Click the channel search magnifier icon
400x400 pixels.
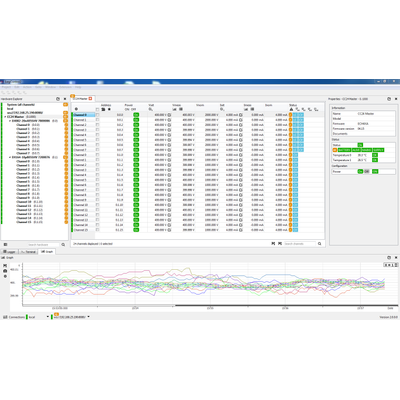[320, 244]
